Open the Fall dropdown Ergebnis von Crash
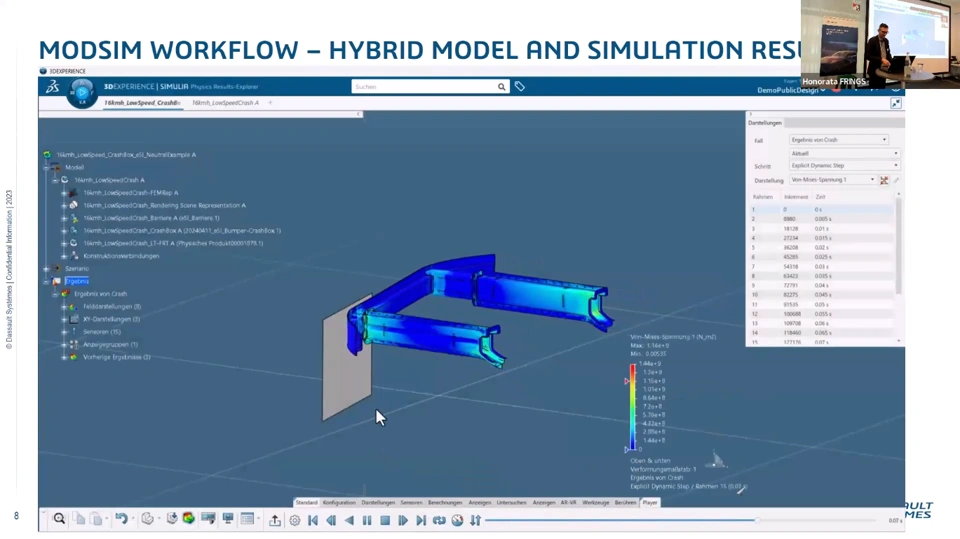The width and height of the screenshot is (960, 539). coord(838,140)
